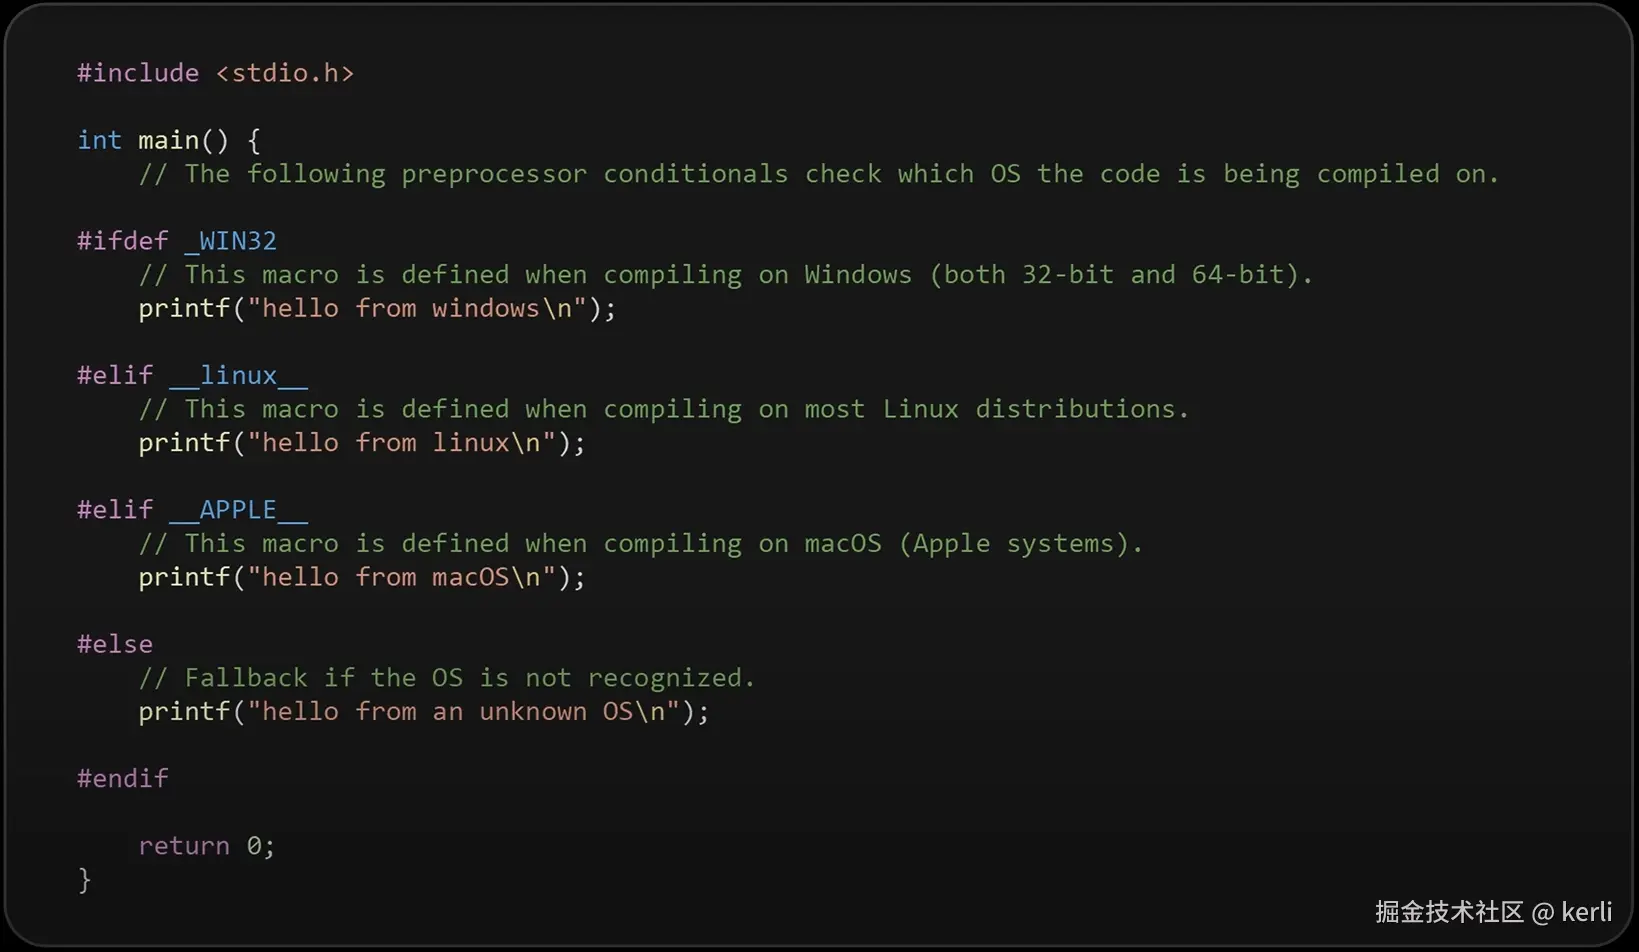
Task: Click the <stdio.h> header name
Action: tap(285, 73)
